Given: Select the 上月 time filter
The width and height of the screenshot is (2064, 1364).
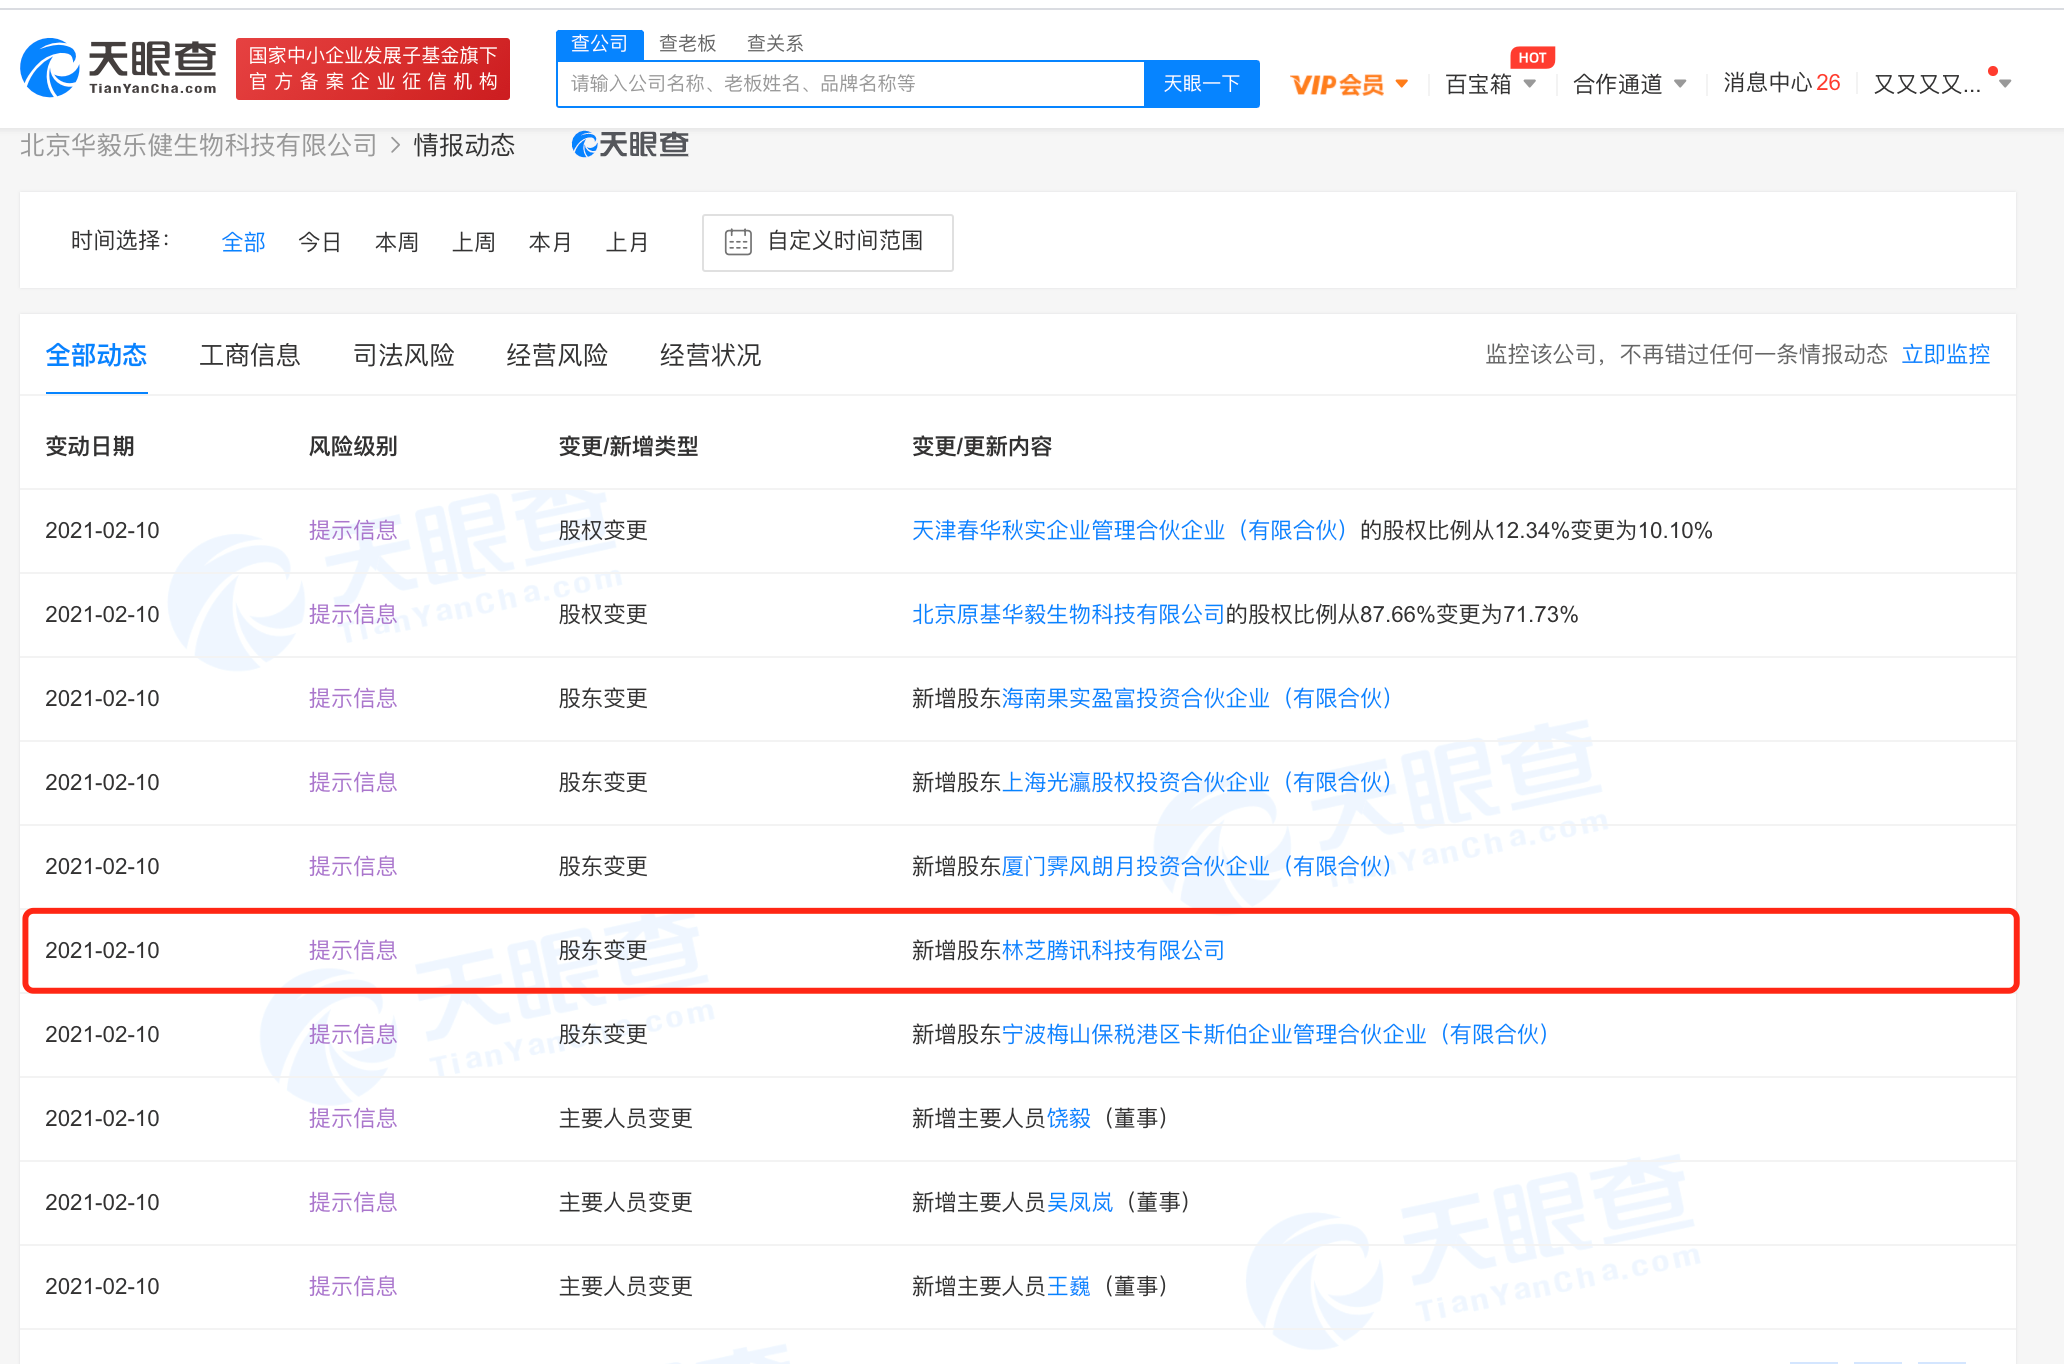Looking at the screenshot, I should (x=627, y=242).
